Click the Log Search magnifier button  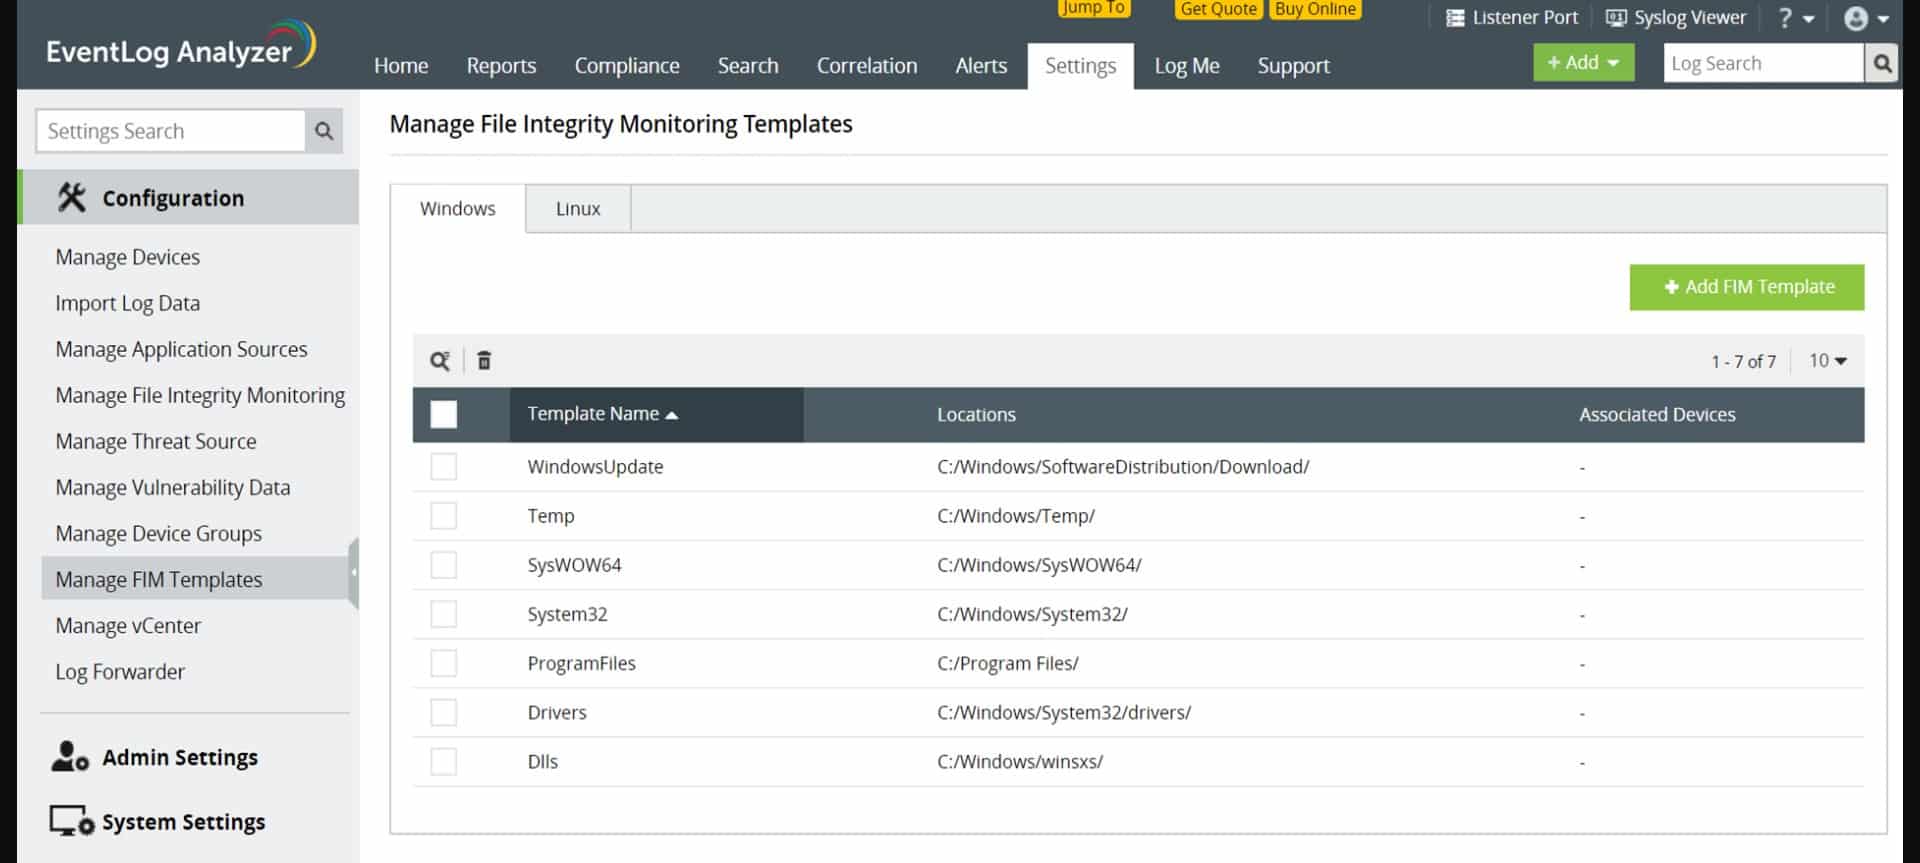[x=1882, y=64]
